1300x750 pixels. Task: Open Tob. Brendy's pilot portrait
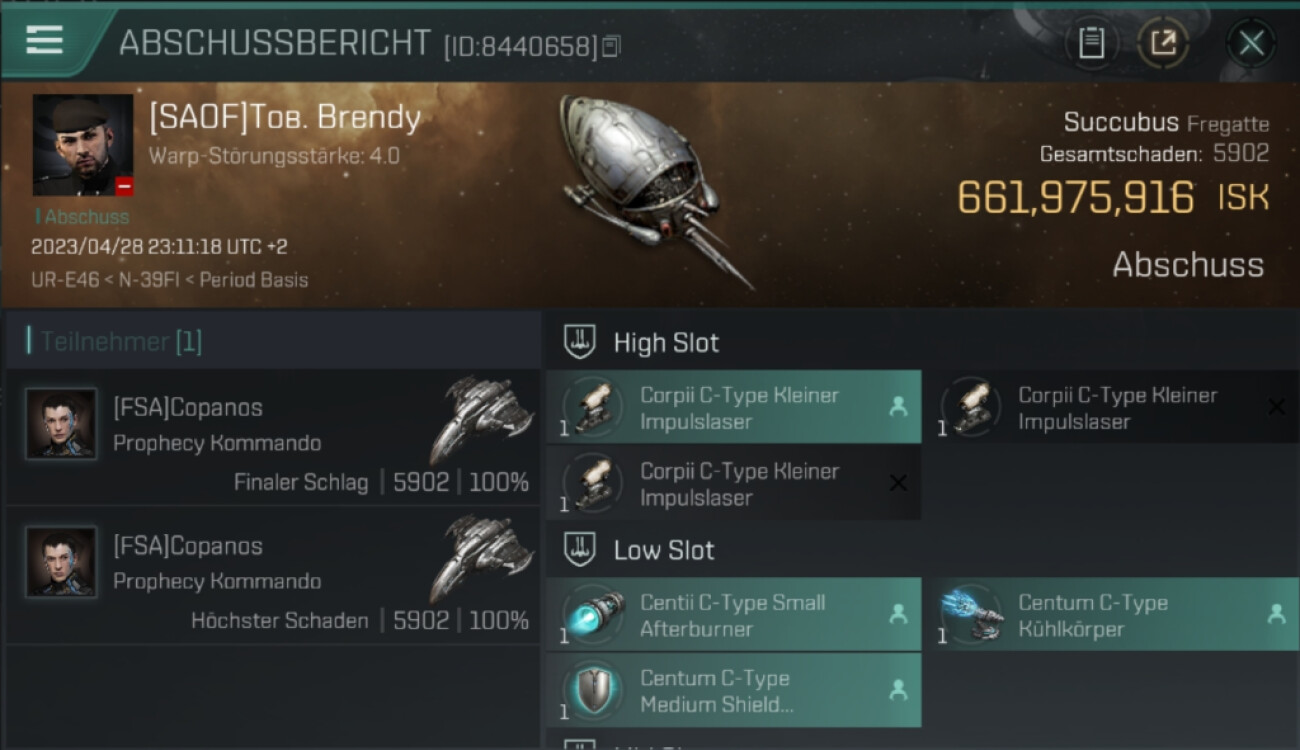(x=83, y=145)
